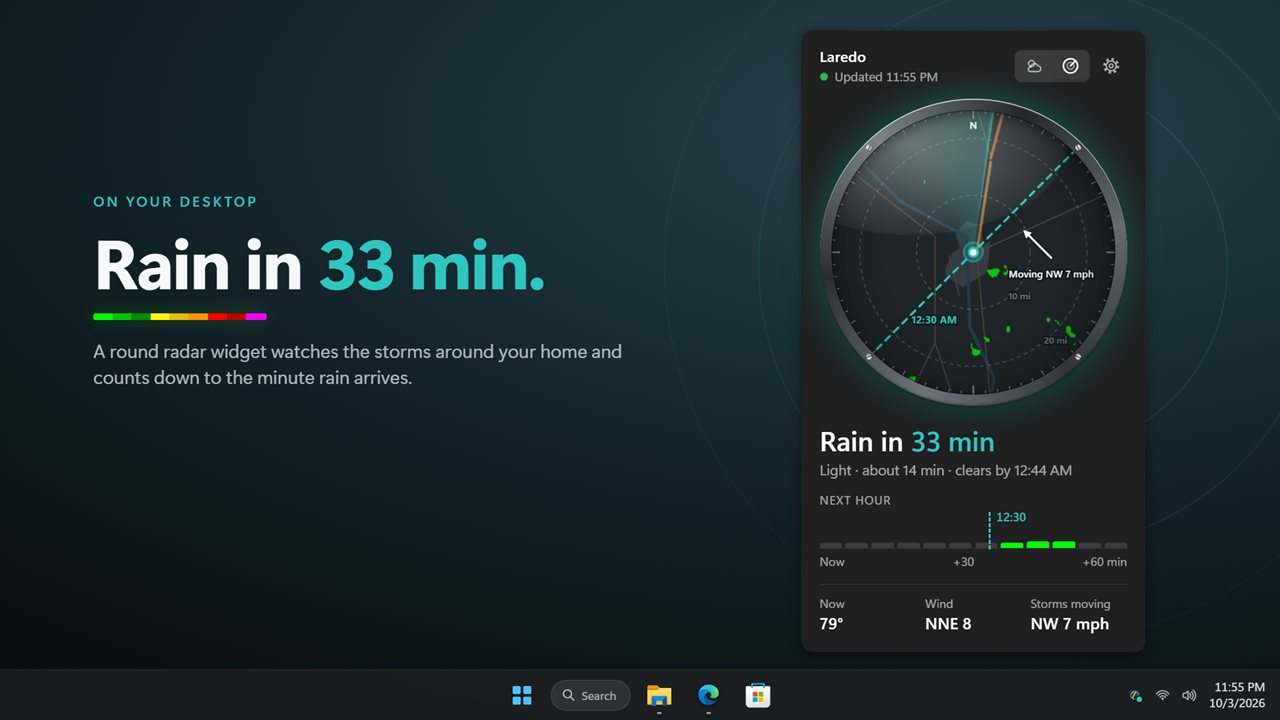
Task: Click the 79° current temperature
Action: point(832,624)
